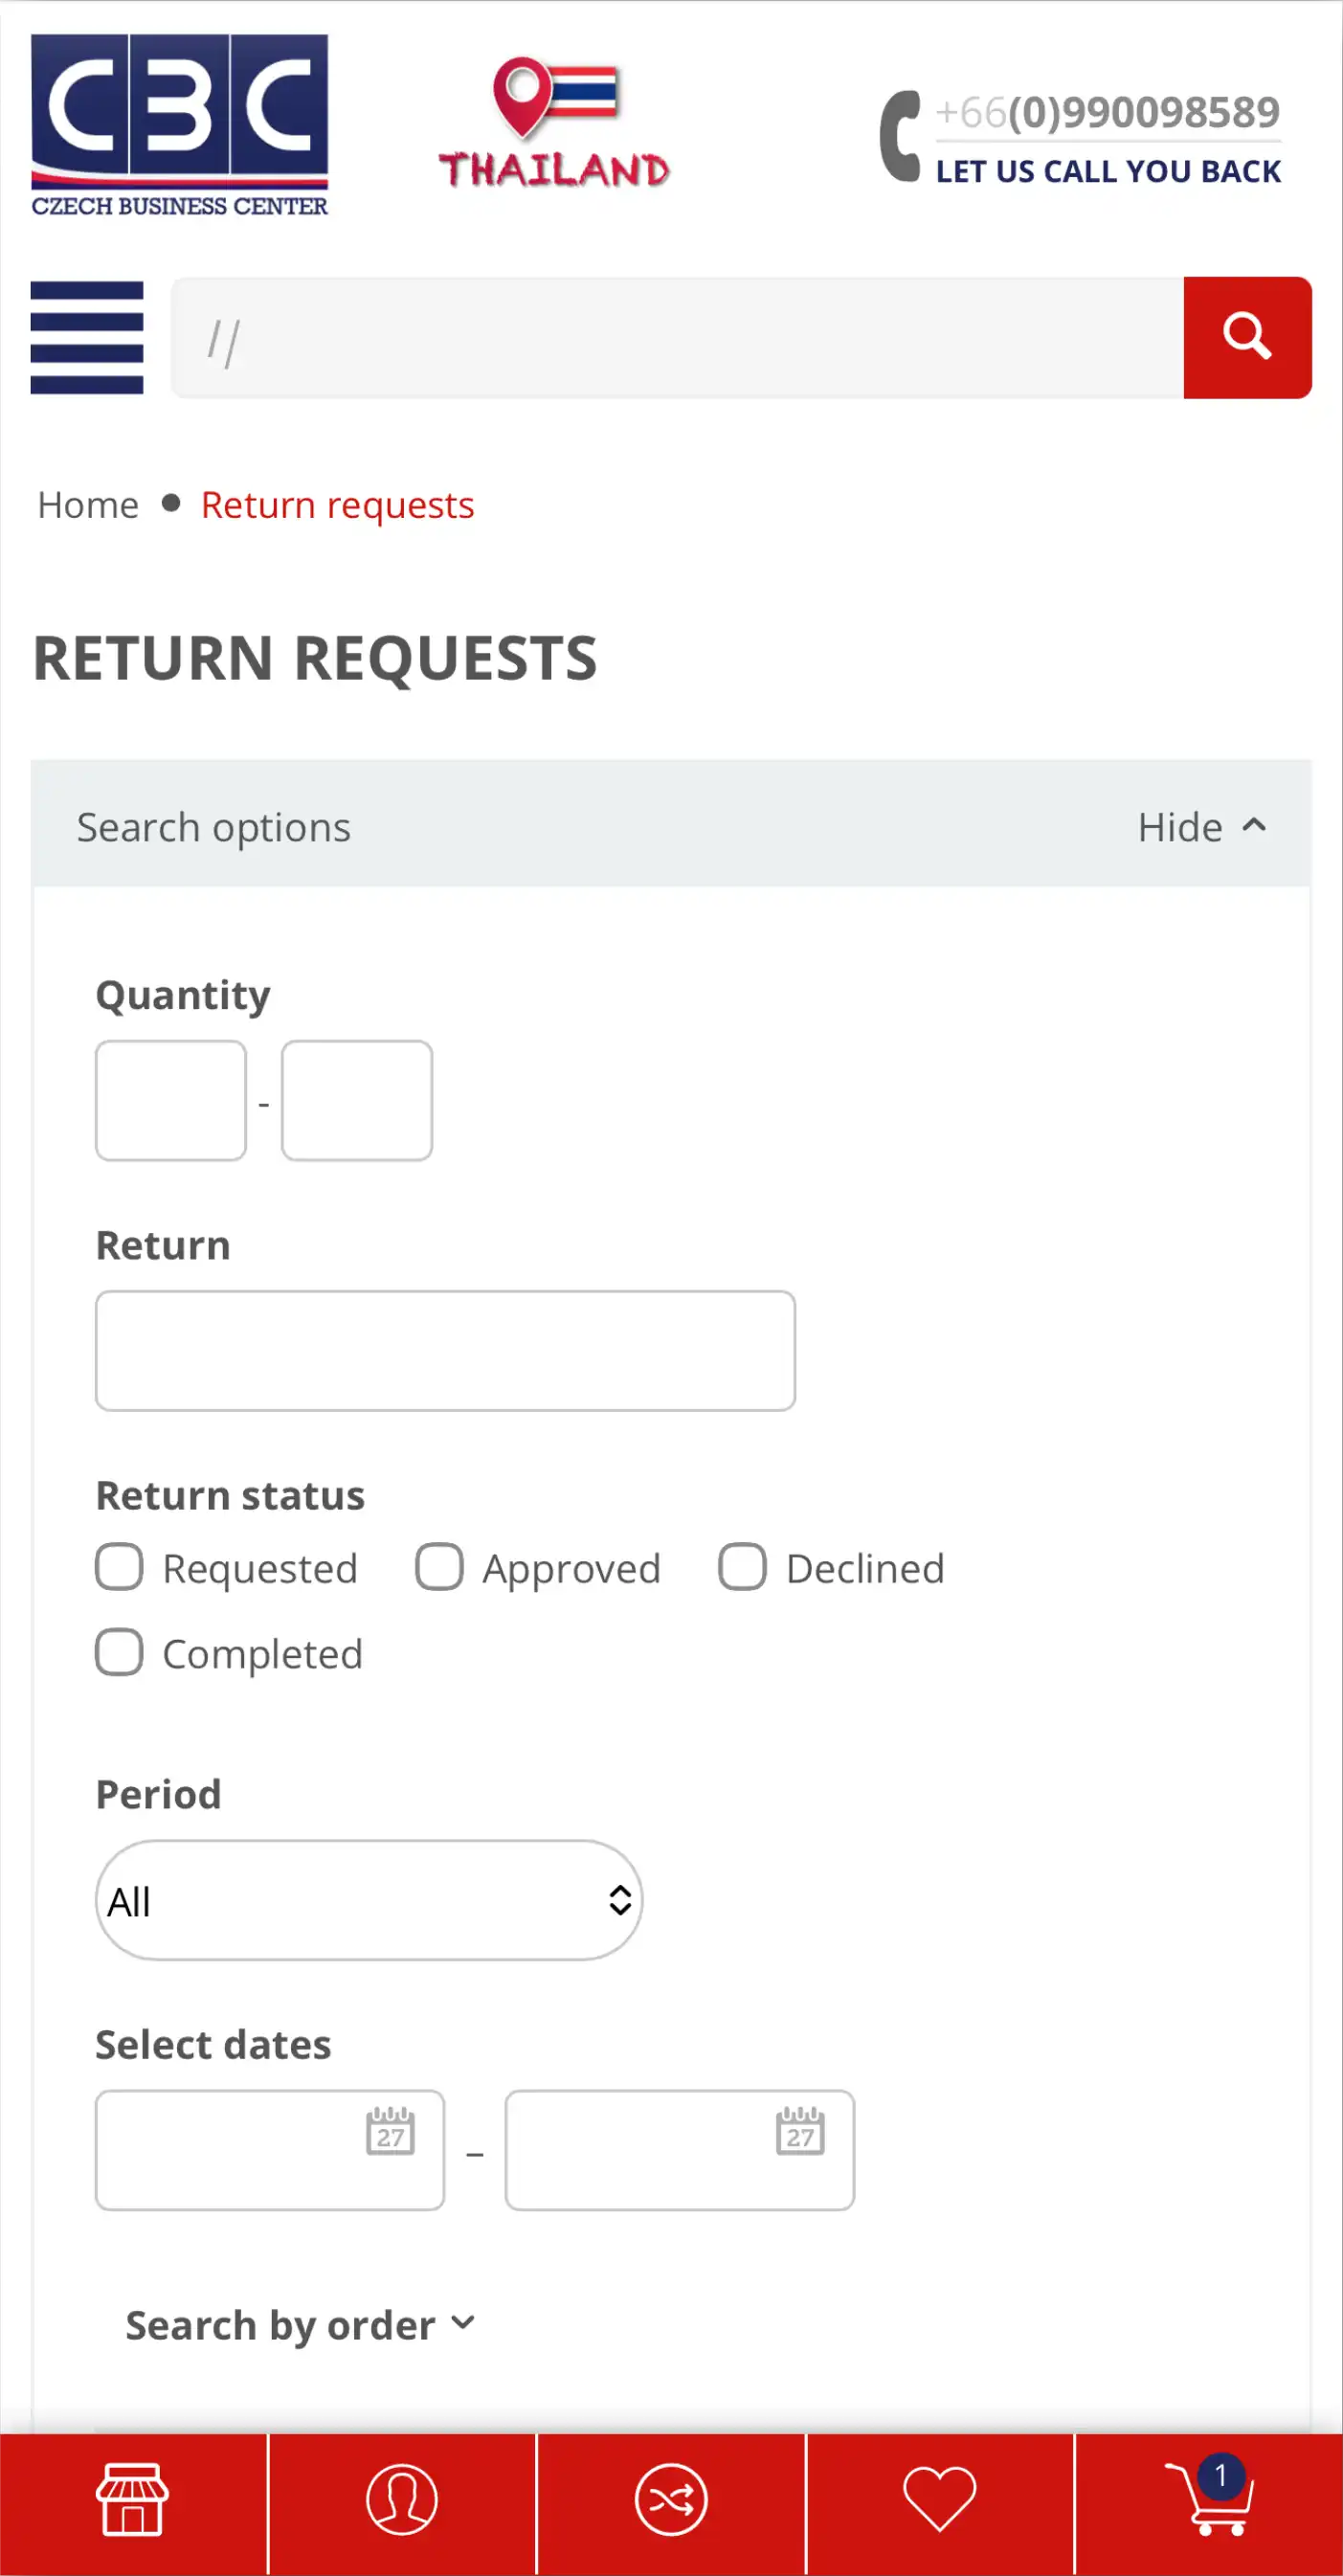Open the store icon in bottom bar
Screen dimensions: 1343x2576
132,2499
